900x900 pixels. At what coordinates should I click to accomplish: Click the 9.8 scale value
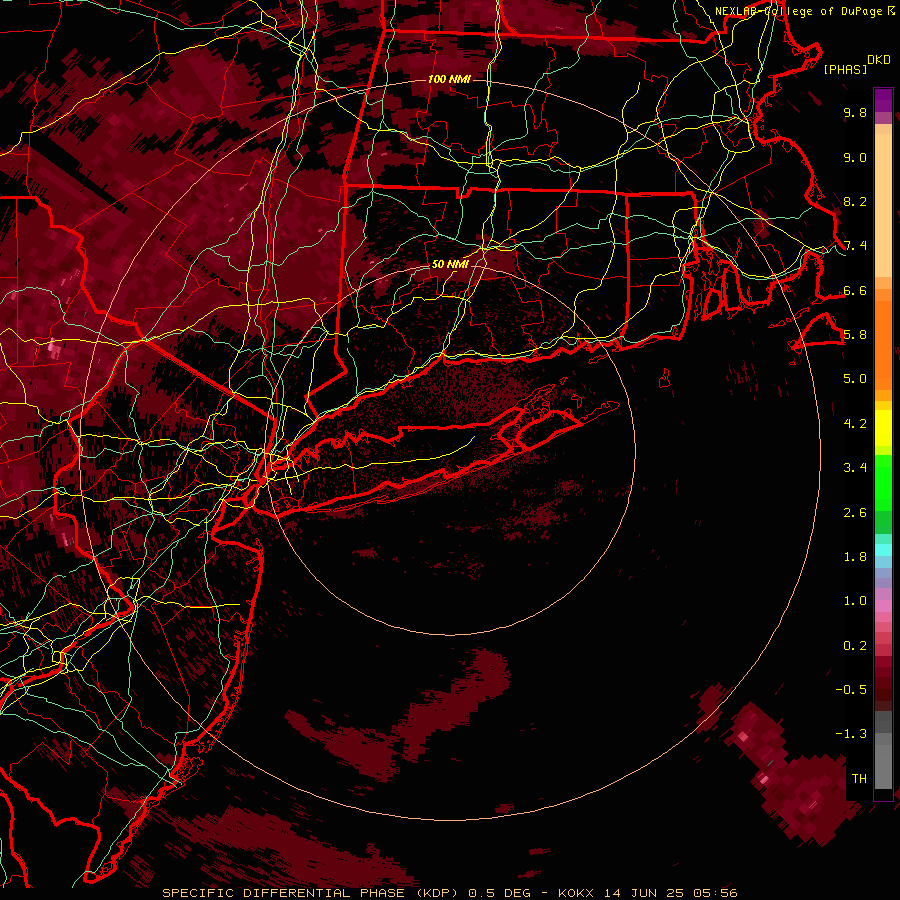855,112
